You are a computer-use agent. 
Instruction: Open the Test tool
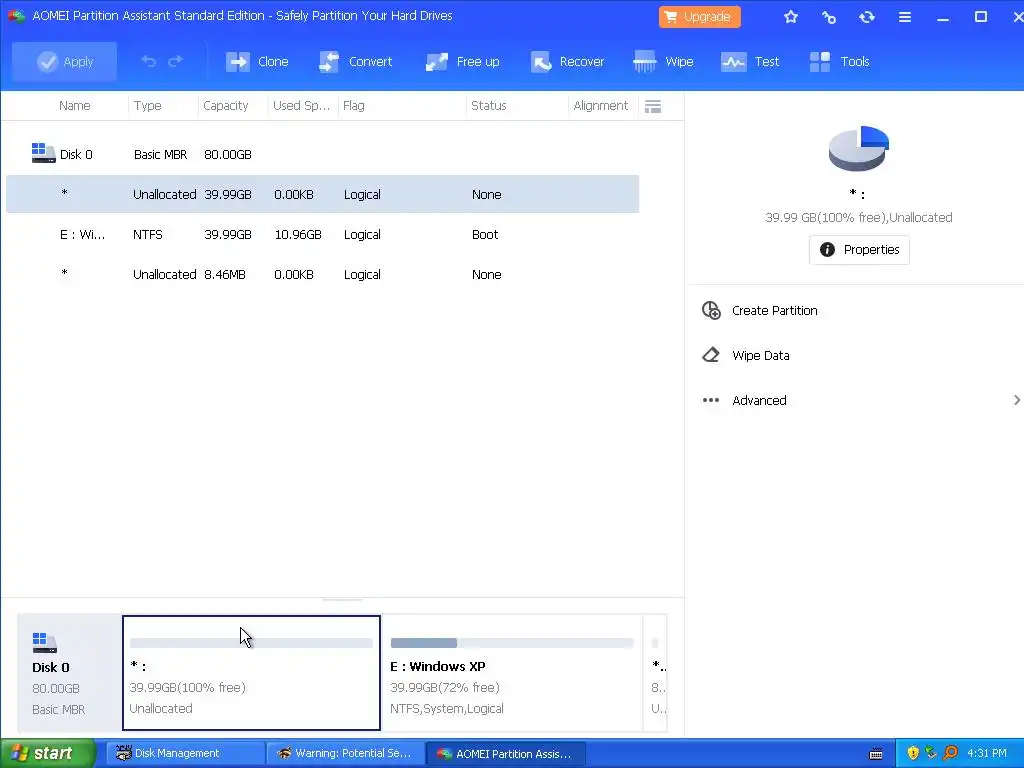point(750,61)
